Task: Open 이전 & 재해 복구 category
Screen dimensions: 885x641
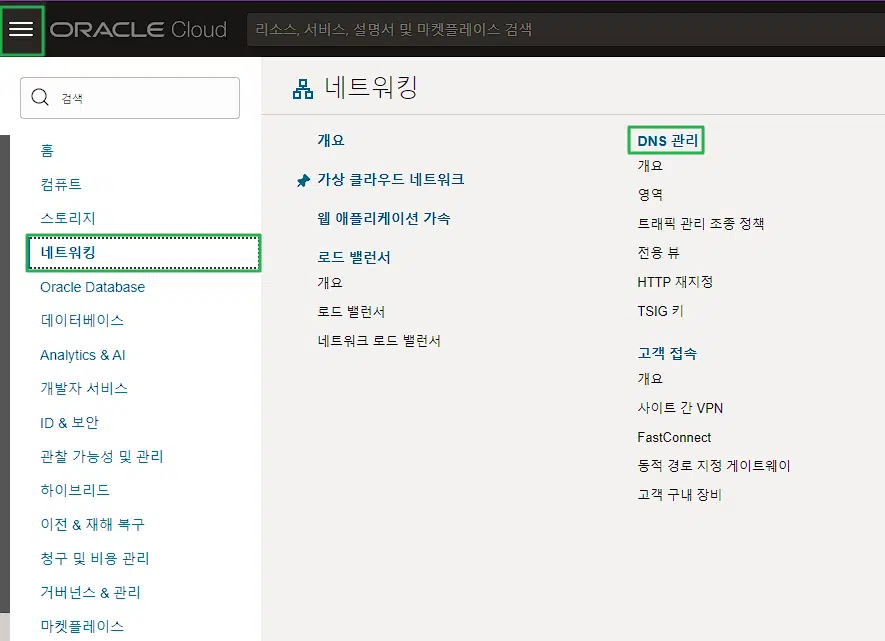Action: [93, 524]
